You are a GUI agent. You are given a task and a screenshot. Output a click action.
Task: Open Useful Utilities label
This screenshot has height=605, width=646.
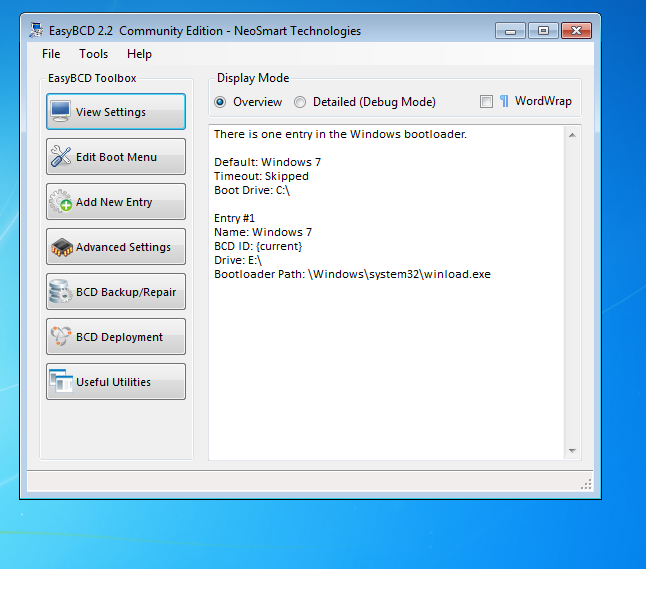pyautogui.click(x=113, y=382)
